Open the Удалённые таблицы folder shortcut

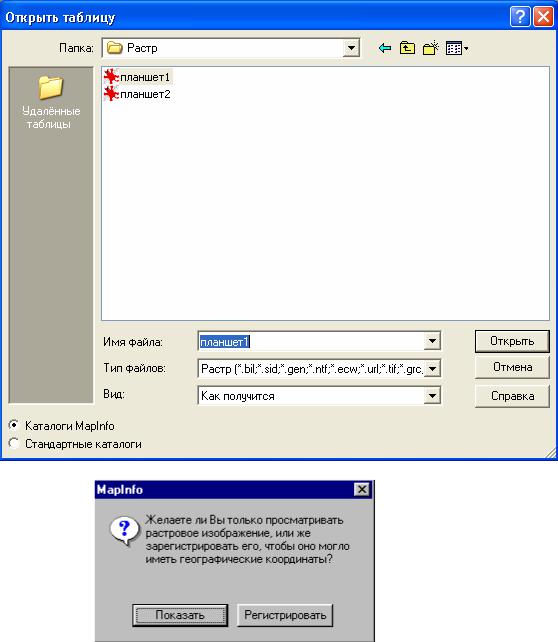51,102
